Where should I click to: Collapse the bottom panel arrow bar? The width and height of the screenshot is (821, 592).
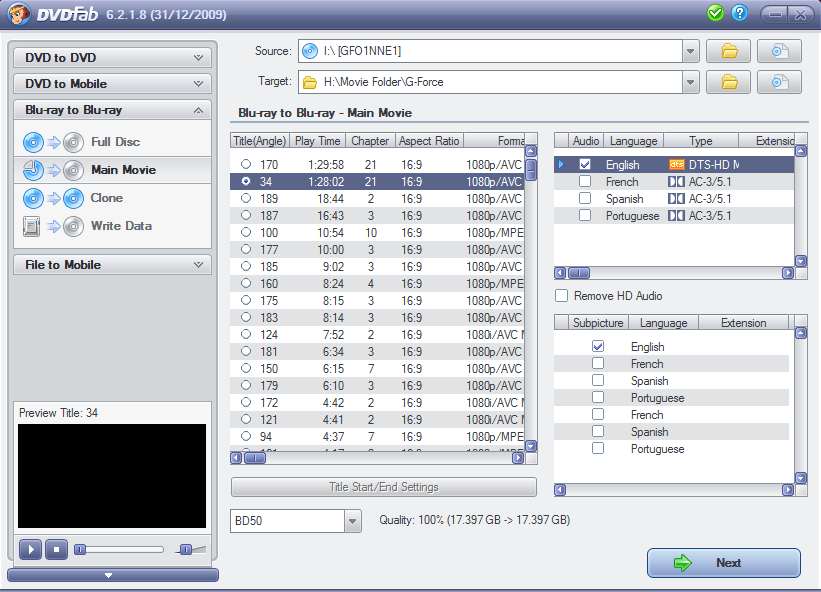[x=113, y=575]
